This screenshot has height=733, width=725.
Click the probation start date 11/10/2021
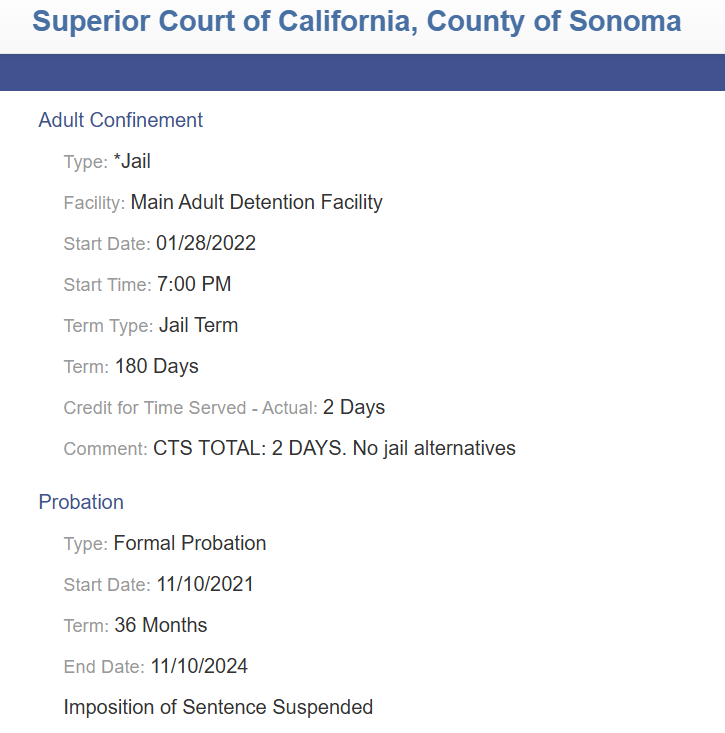(x=205, y=584)
